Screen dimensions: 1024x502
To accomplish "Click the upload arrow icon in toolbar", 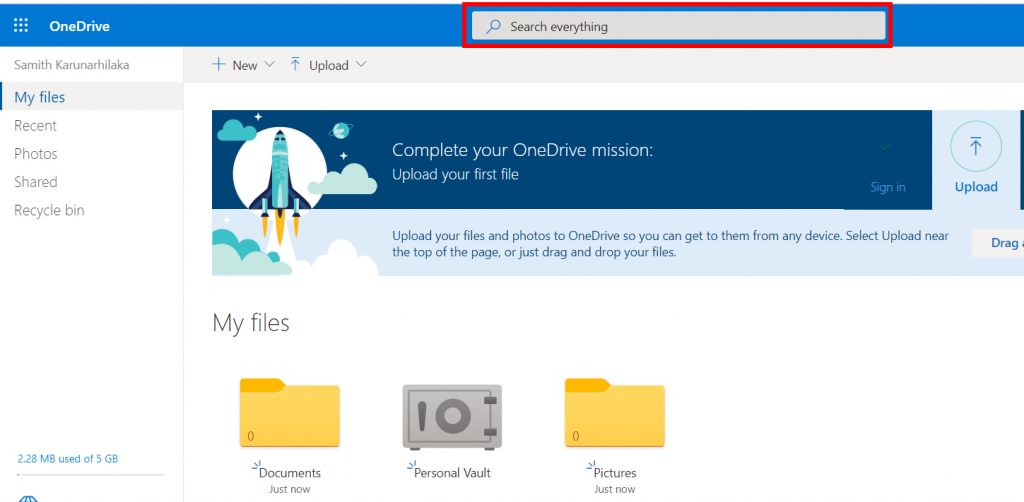I will click(295, 64).
